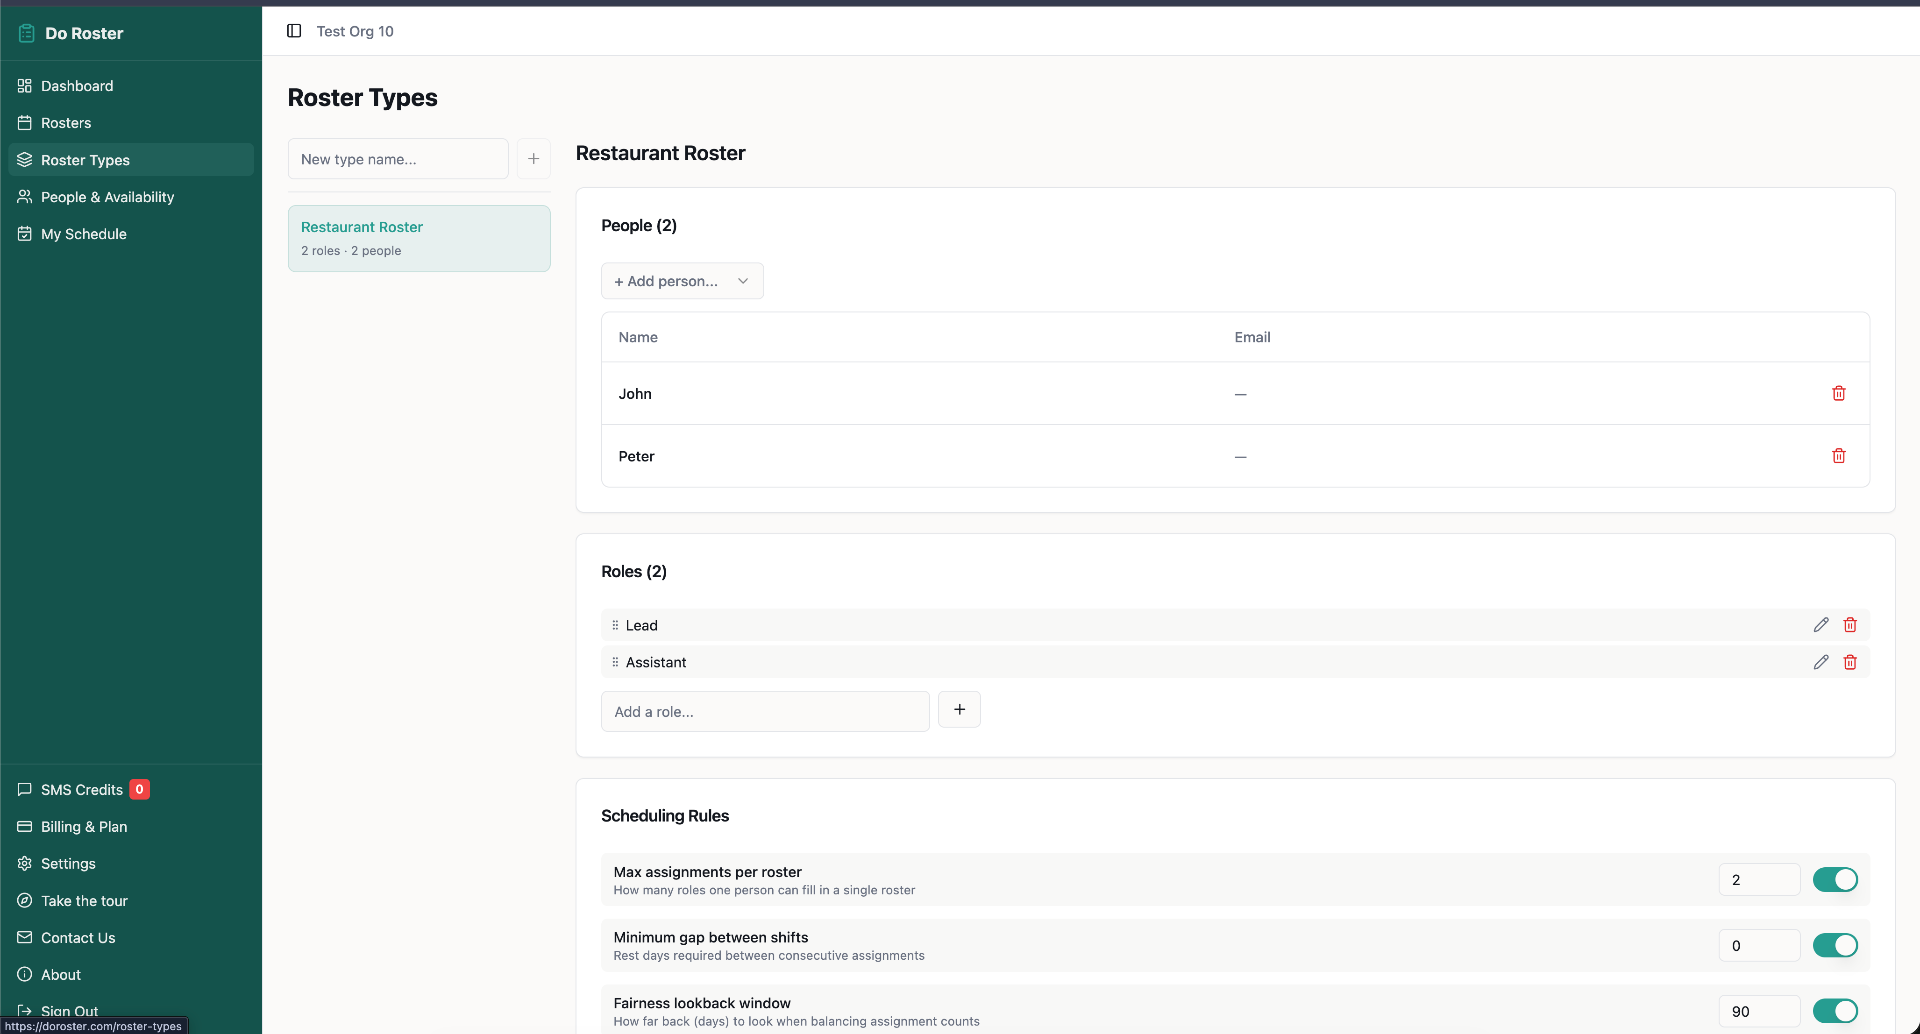Click the Fairness lookback value field

click(1759, 1011)
